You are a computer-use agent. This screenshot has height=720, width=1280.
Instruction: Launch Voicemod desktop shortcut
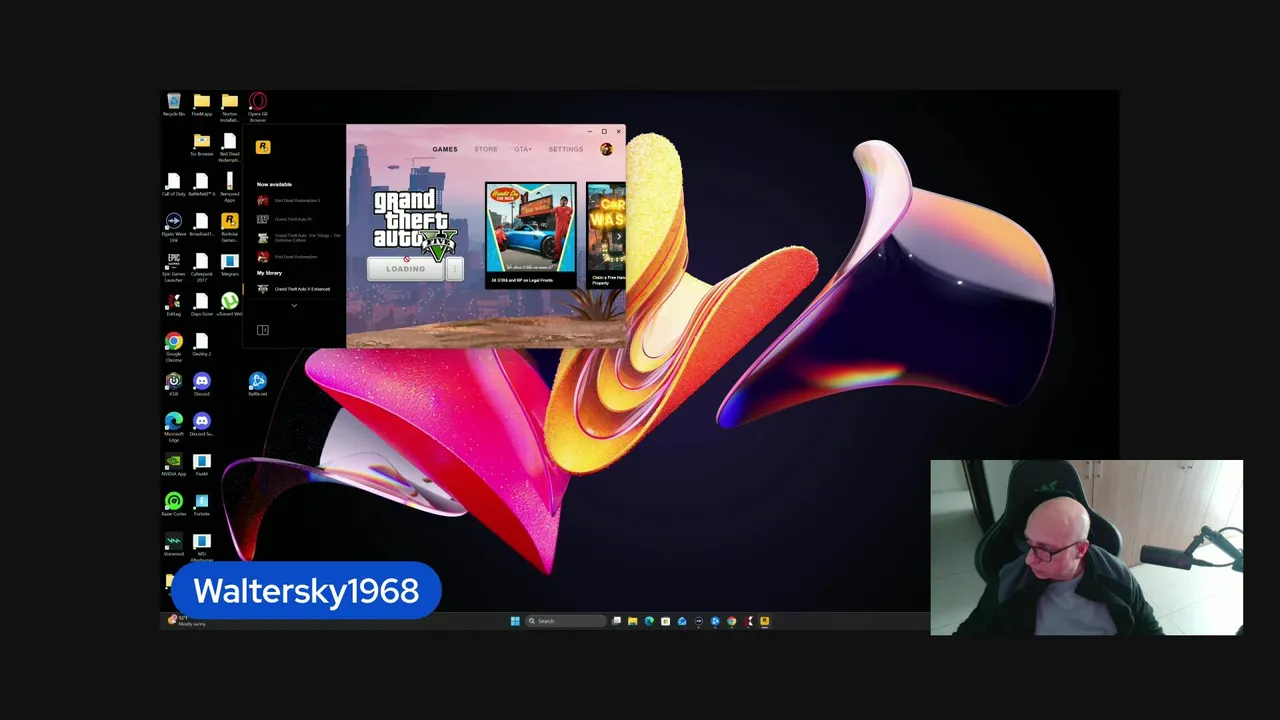(174, 545)
